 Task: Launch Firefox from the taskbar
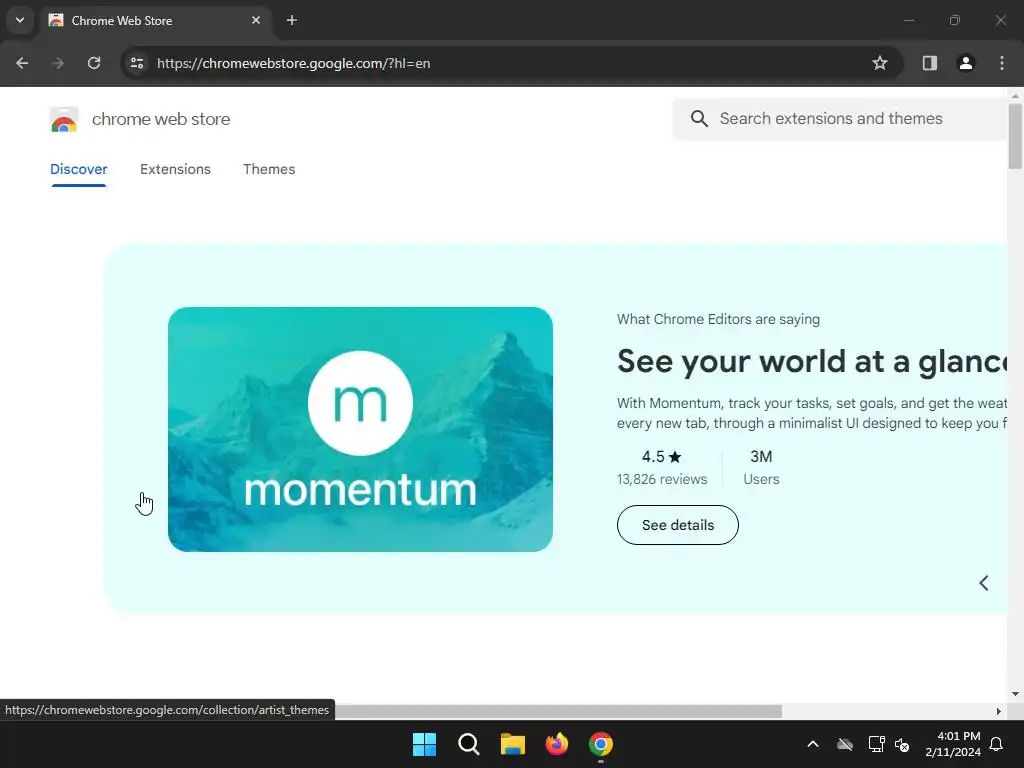pyautogui.click(x=556, y=744)
